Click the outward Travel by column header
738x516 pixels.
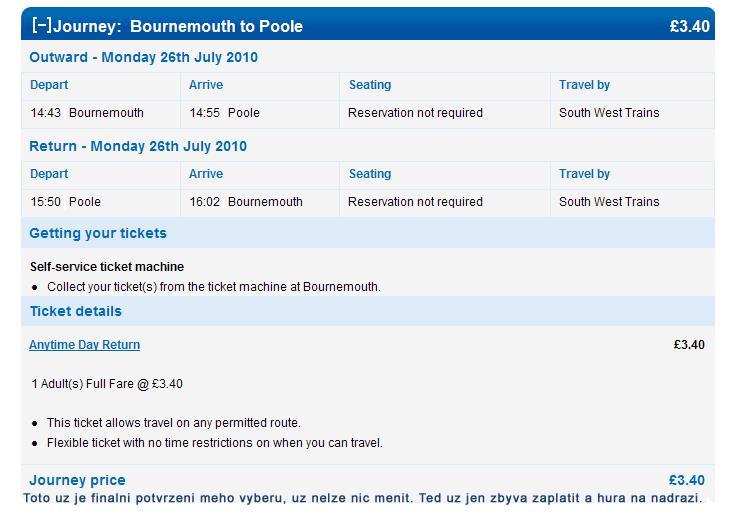coord(584,85)
